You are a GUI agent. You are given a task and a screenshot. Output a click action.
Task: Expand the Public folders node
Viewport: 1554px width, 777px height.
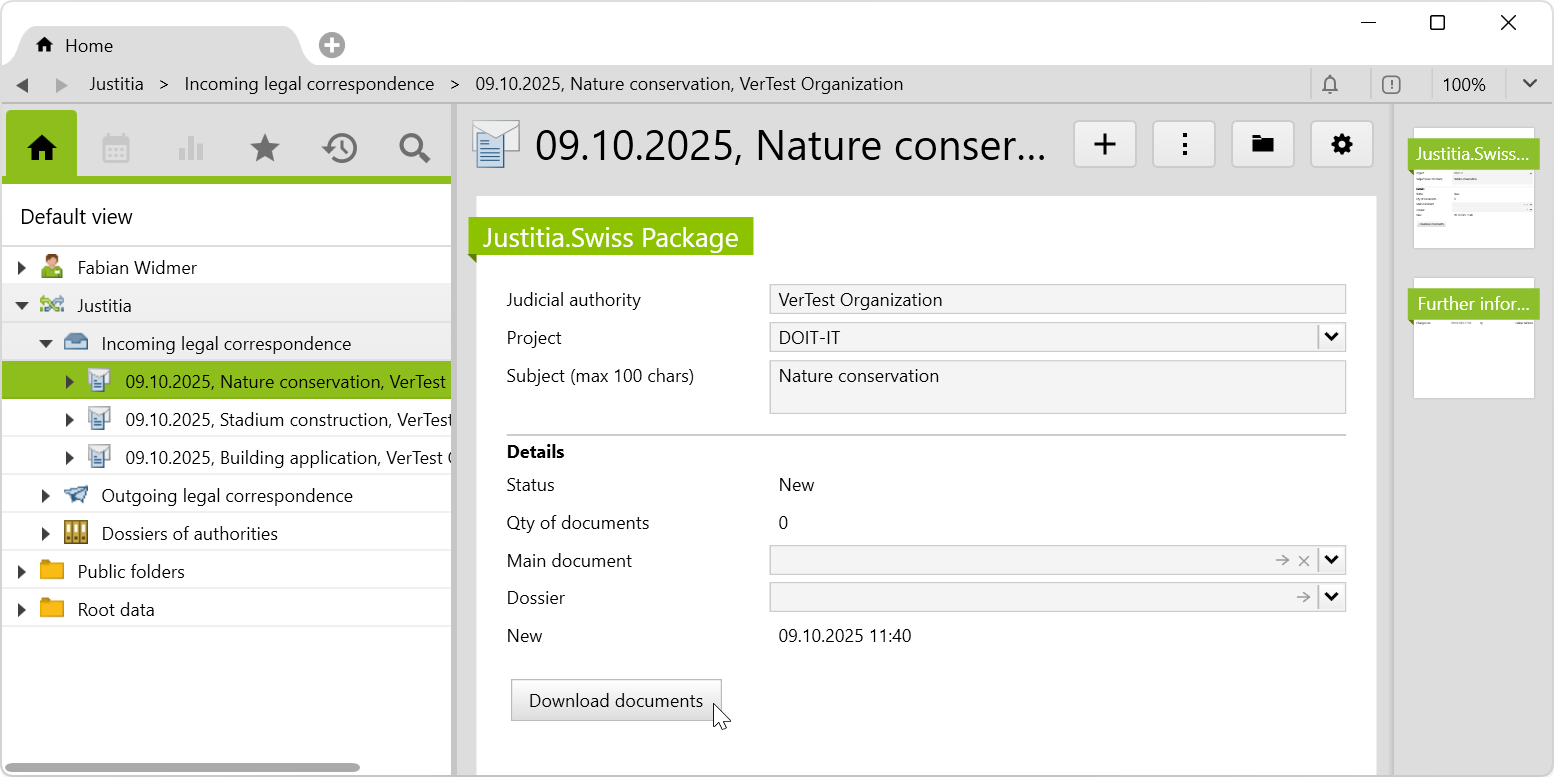coord(22,572)
